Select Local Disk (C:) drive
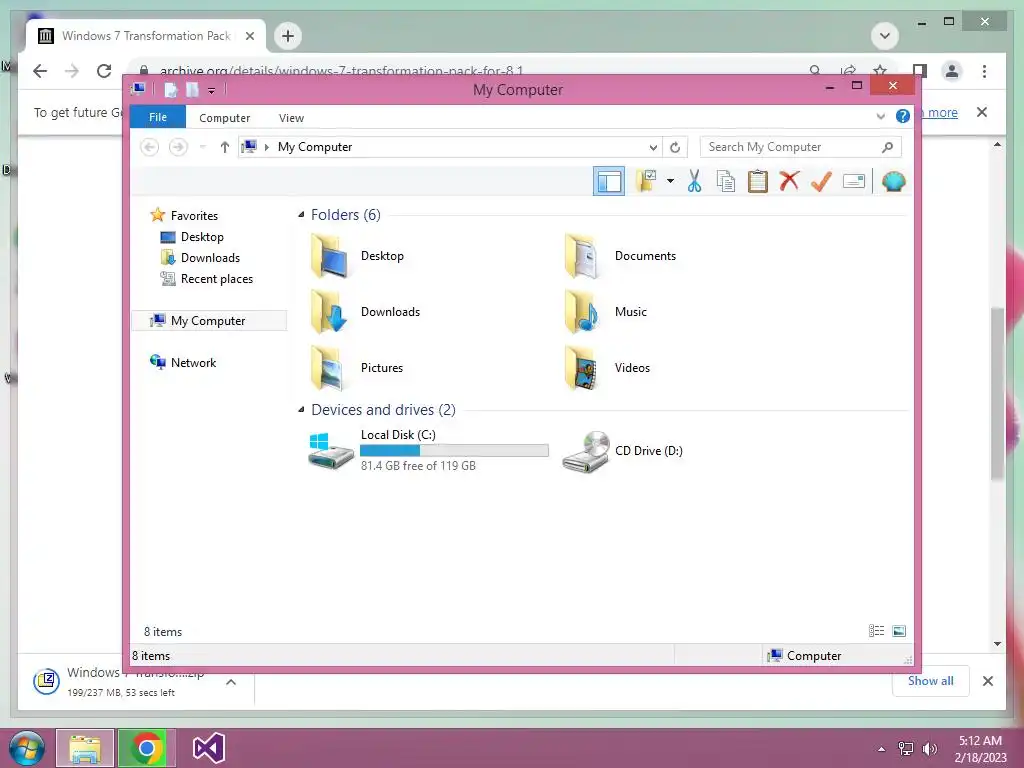Viewport: 1024px width, 768px height. 428,450
